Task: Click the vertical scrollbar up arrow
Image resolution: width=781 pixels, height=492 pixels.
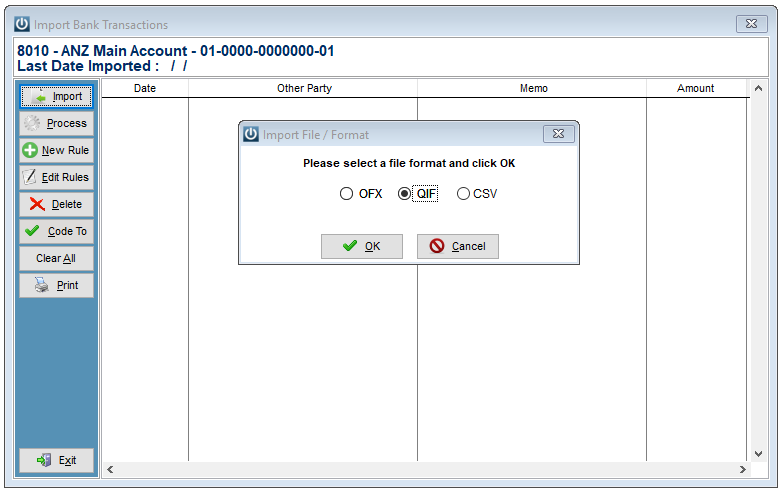Action: coord(758,89)
